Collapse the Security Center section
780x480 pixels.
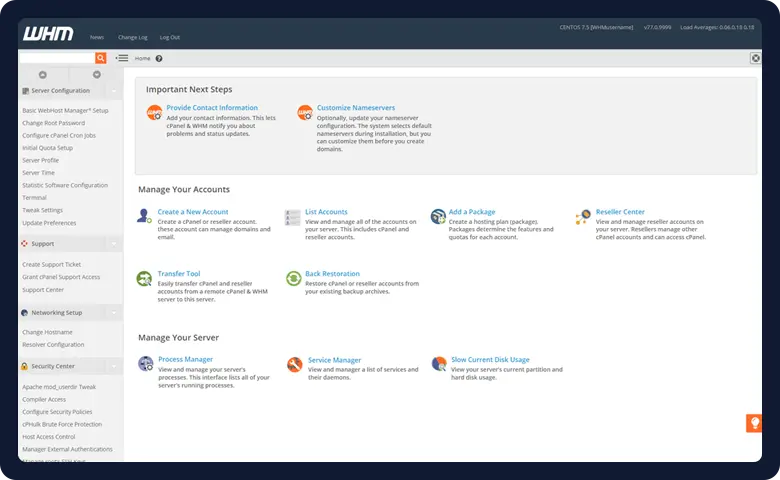(x=114, y=366)
